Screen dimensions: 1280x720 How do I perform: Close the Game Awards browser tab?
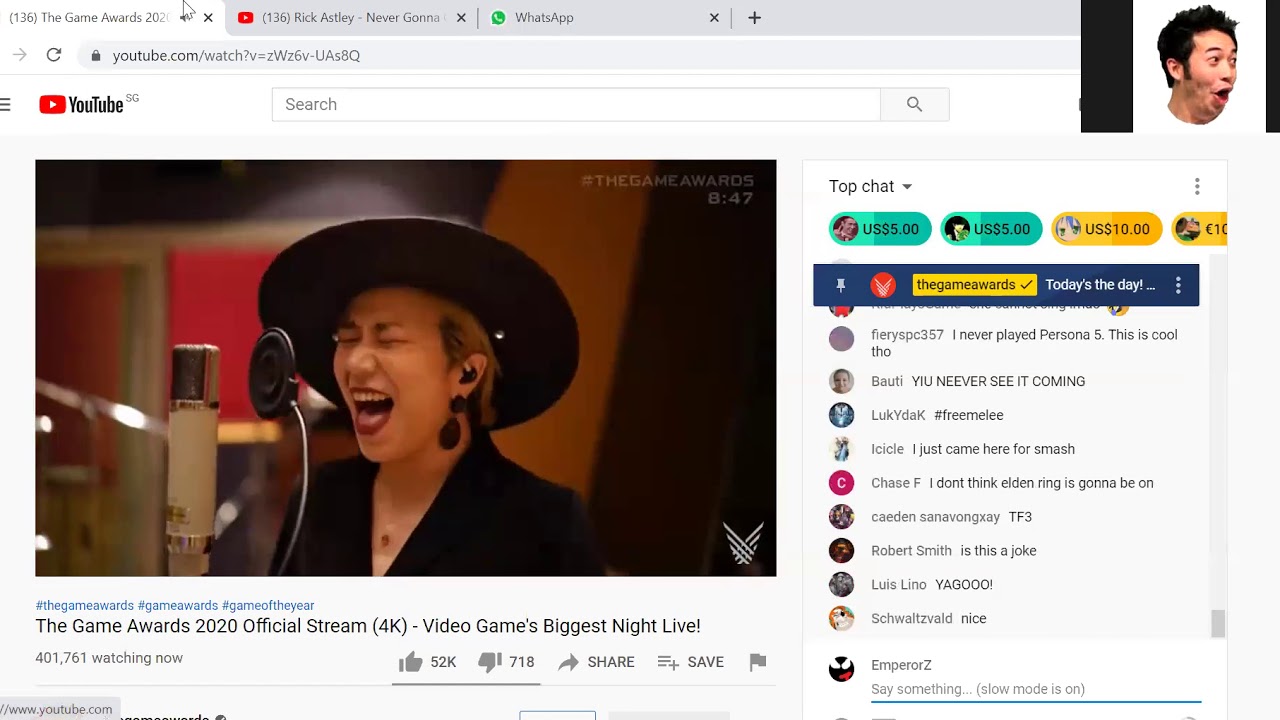click(208, 18)
